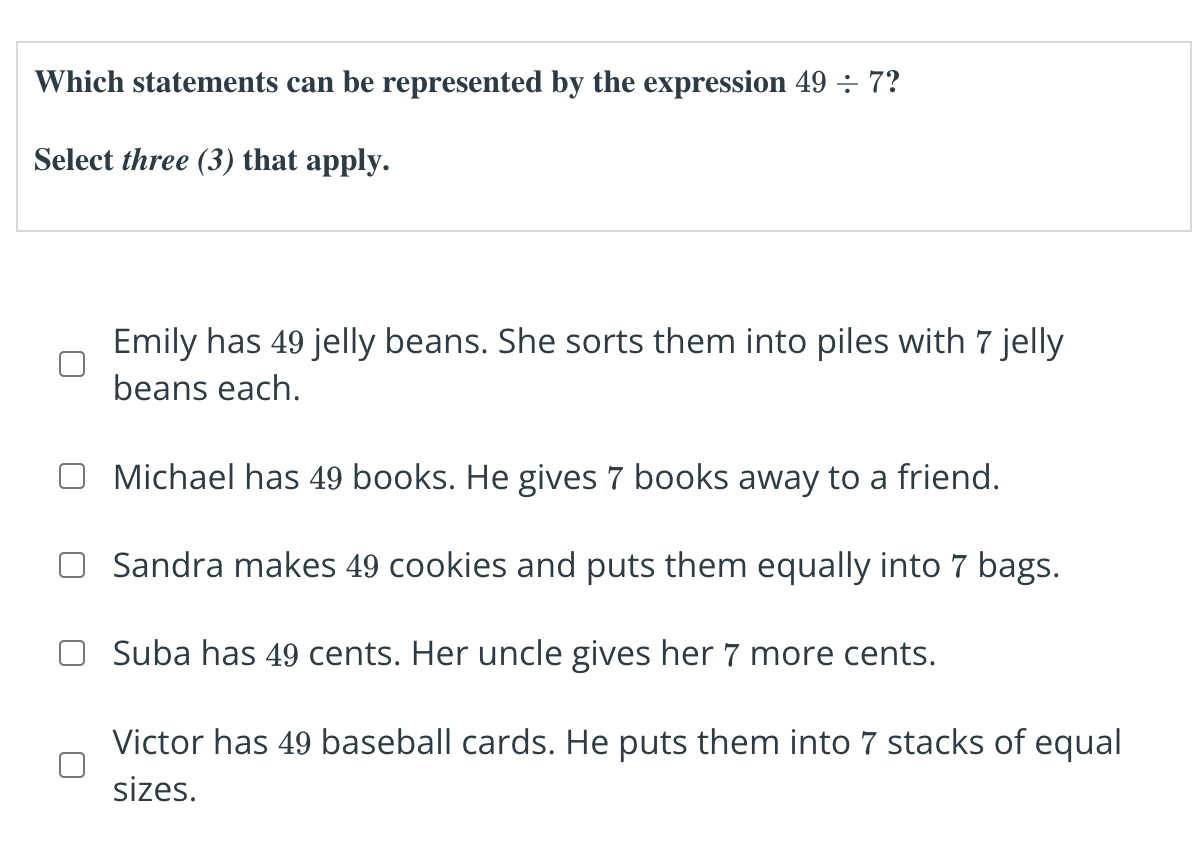Click the Suba has 49 cents answer text
The image size is (1198, 854).
pyautogui.click(x=524, y=654)
